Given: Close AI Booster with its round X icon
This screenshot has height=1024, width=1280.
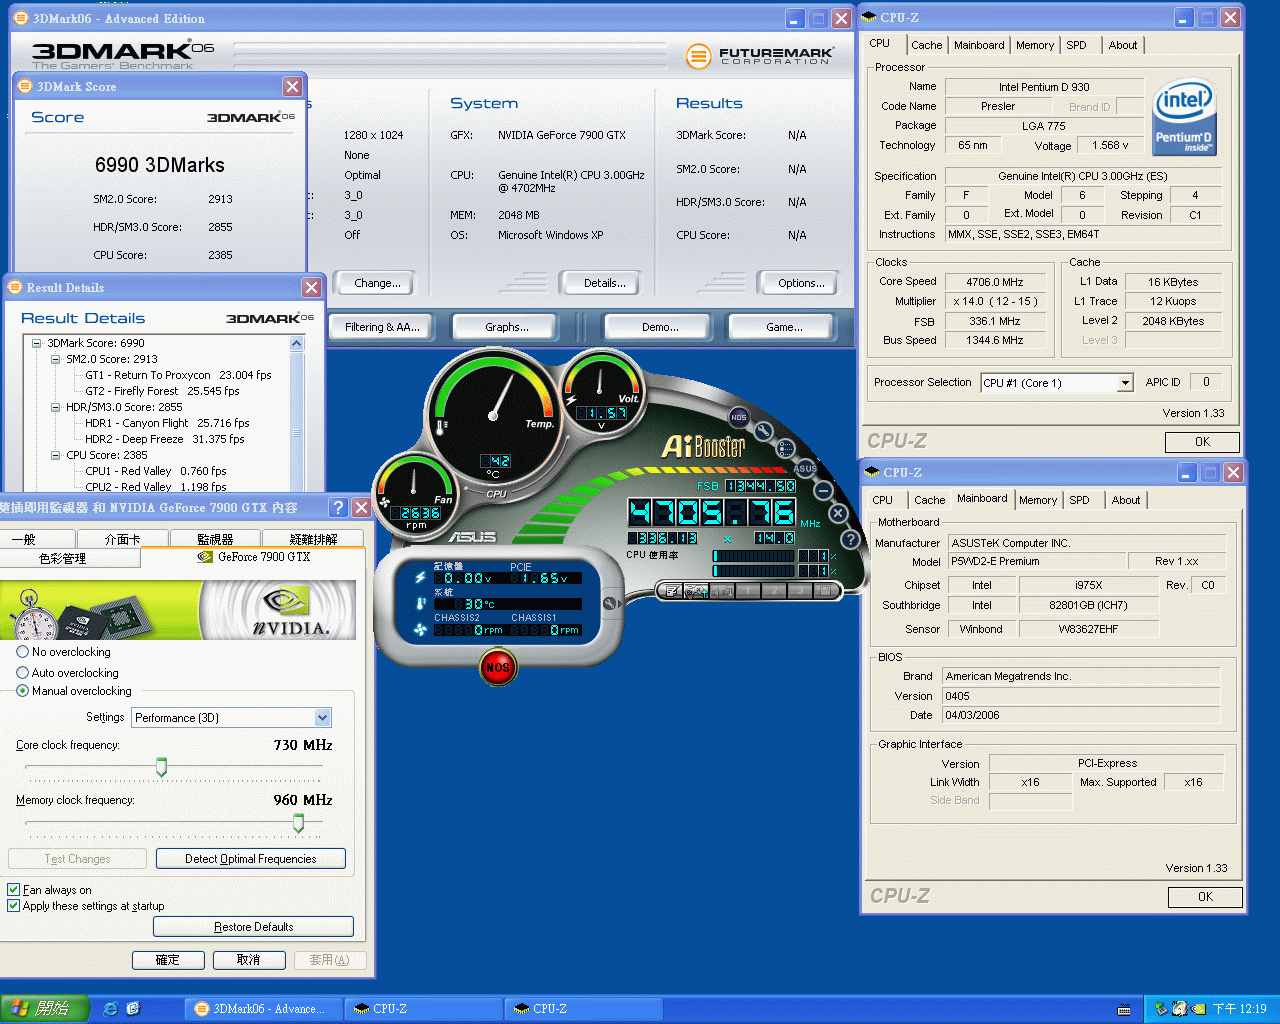Looking at the screenshot, I should tap(838, 513).
